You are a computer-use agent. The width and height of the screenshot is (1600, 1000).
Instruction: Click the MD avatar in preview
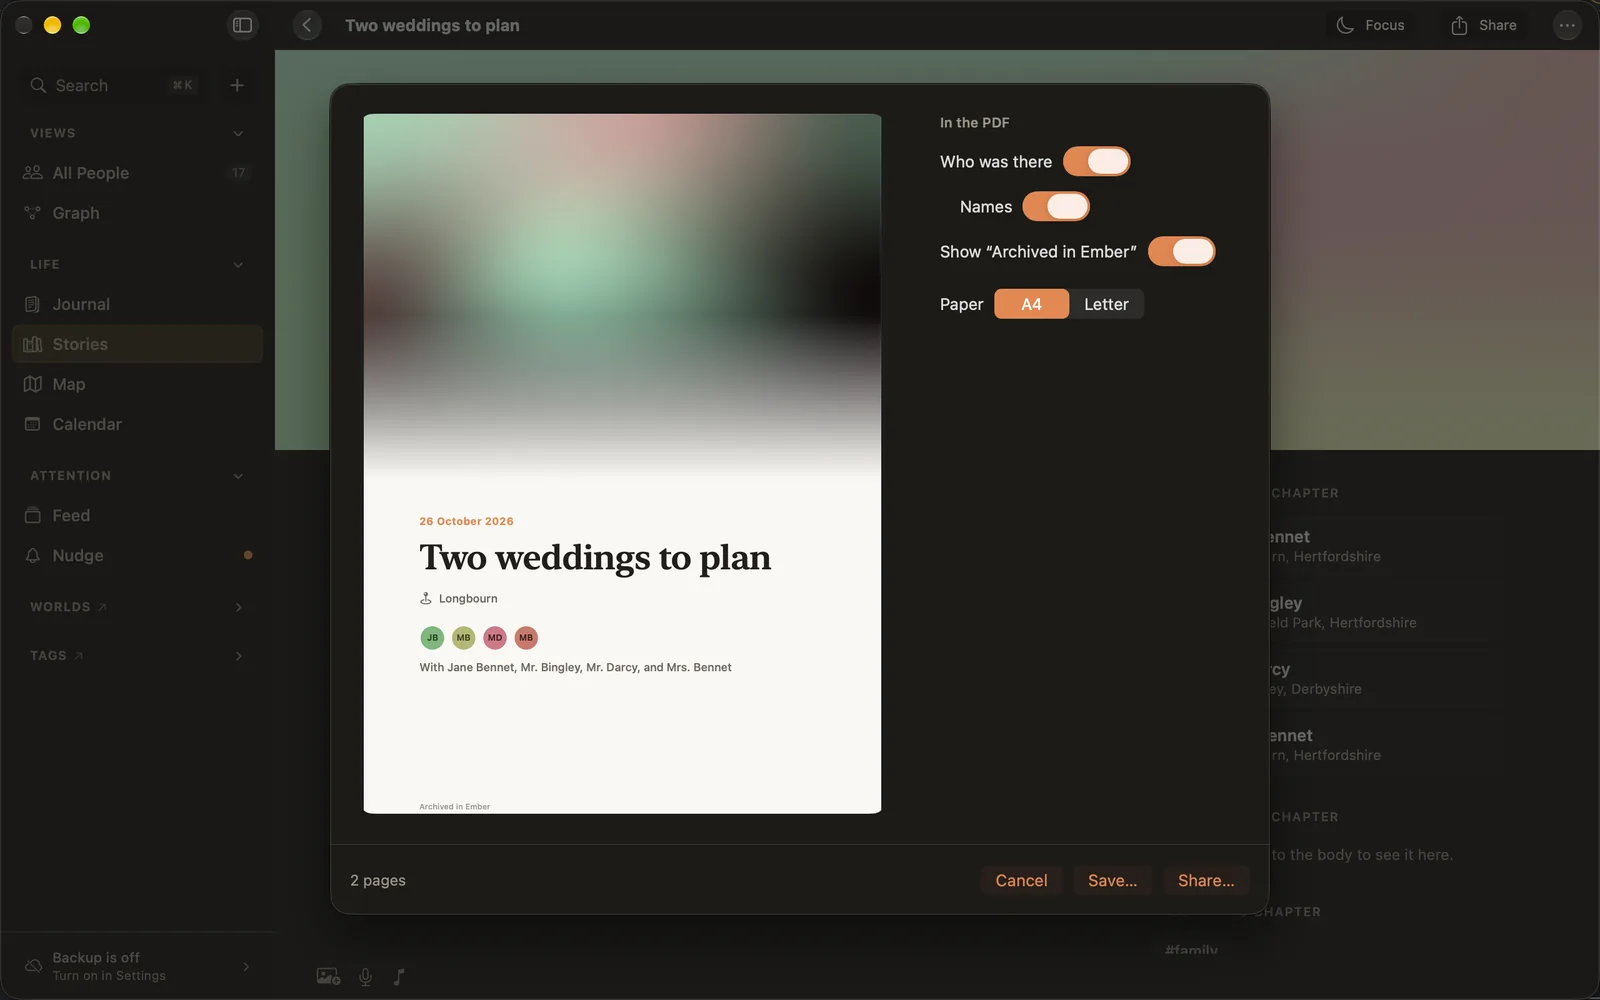pyautogui.click(x=495, y=637)
